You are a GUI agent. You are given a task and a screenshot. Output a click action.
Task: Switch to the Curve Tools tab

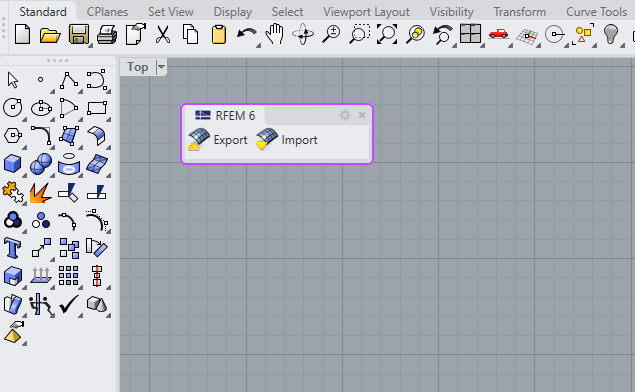point(597,12)
